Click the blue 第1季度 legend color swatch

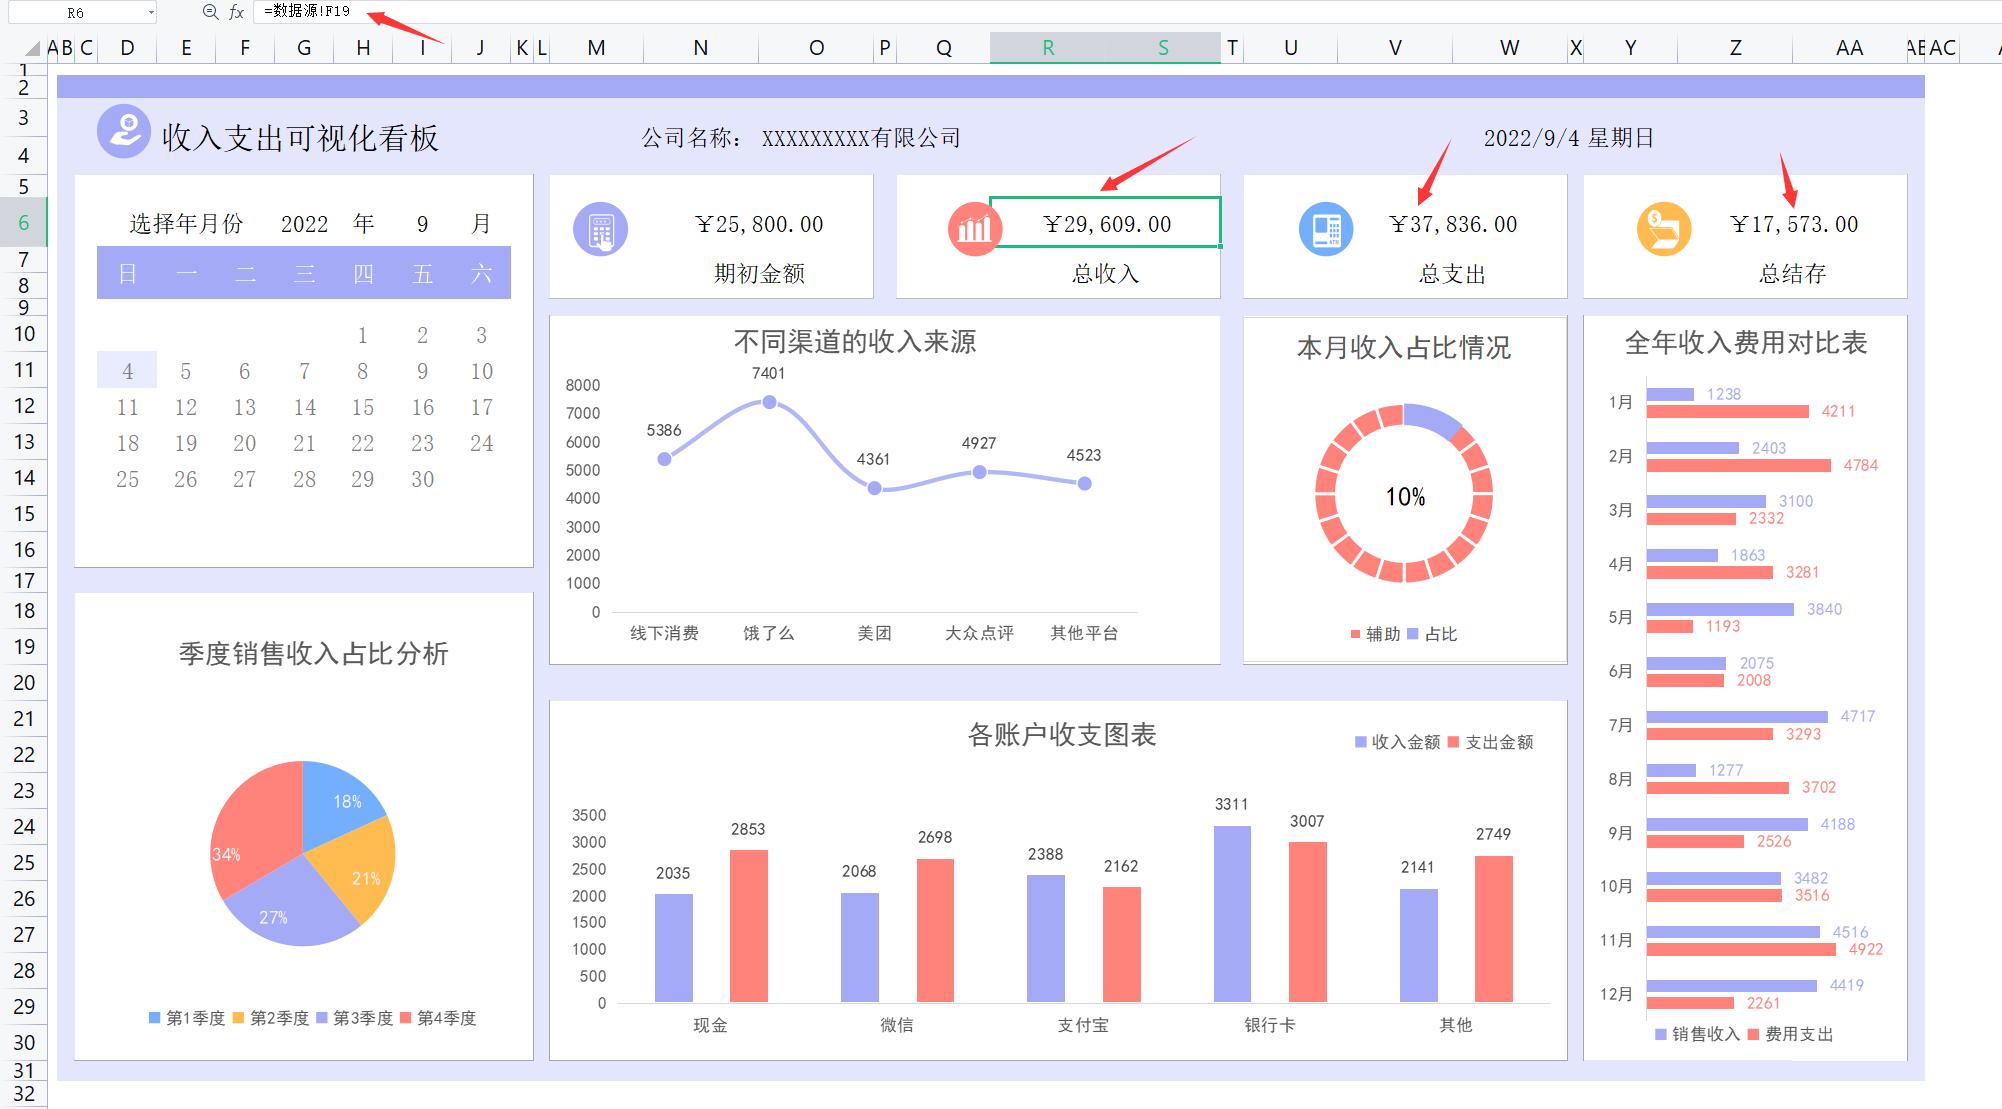click(156, 1019)
